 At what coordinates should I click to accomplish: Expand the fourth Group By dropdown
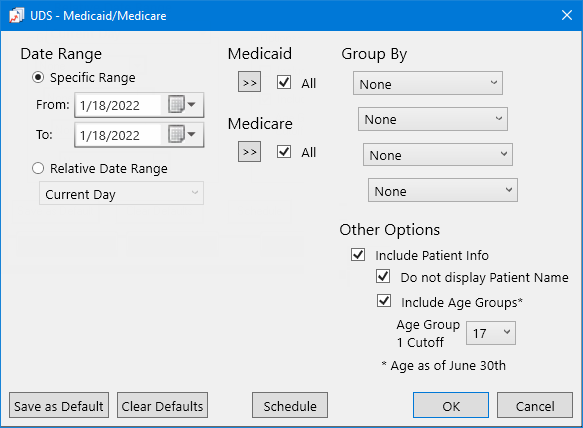442,190
